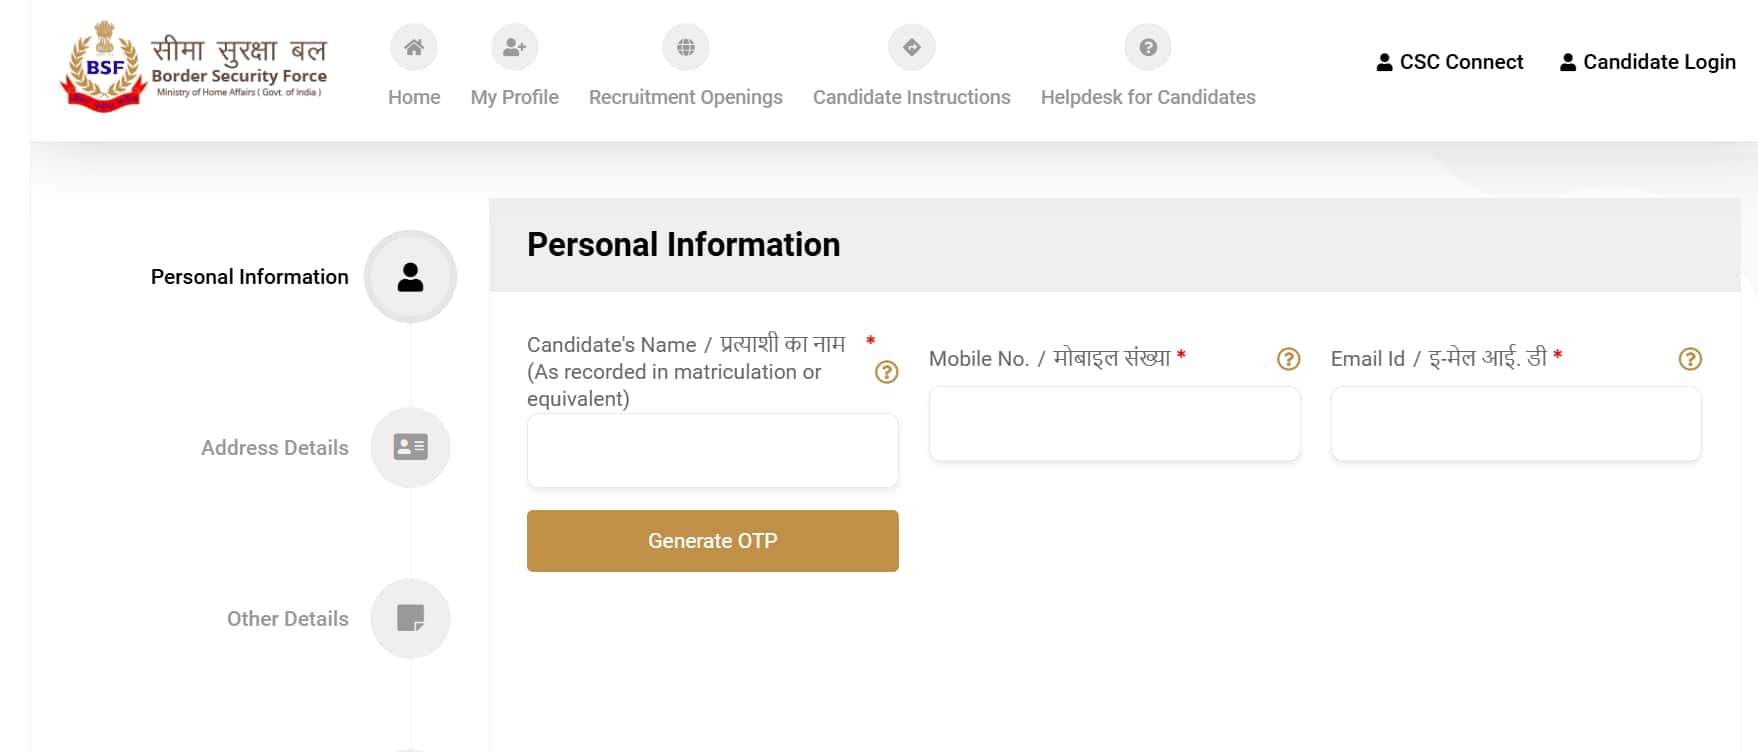This screenshot has height=752, width=1758.
Task: Click the Candidate Instructions directions icon
Action: point(912,47)
